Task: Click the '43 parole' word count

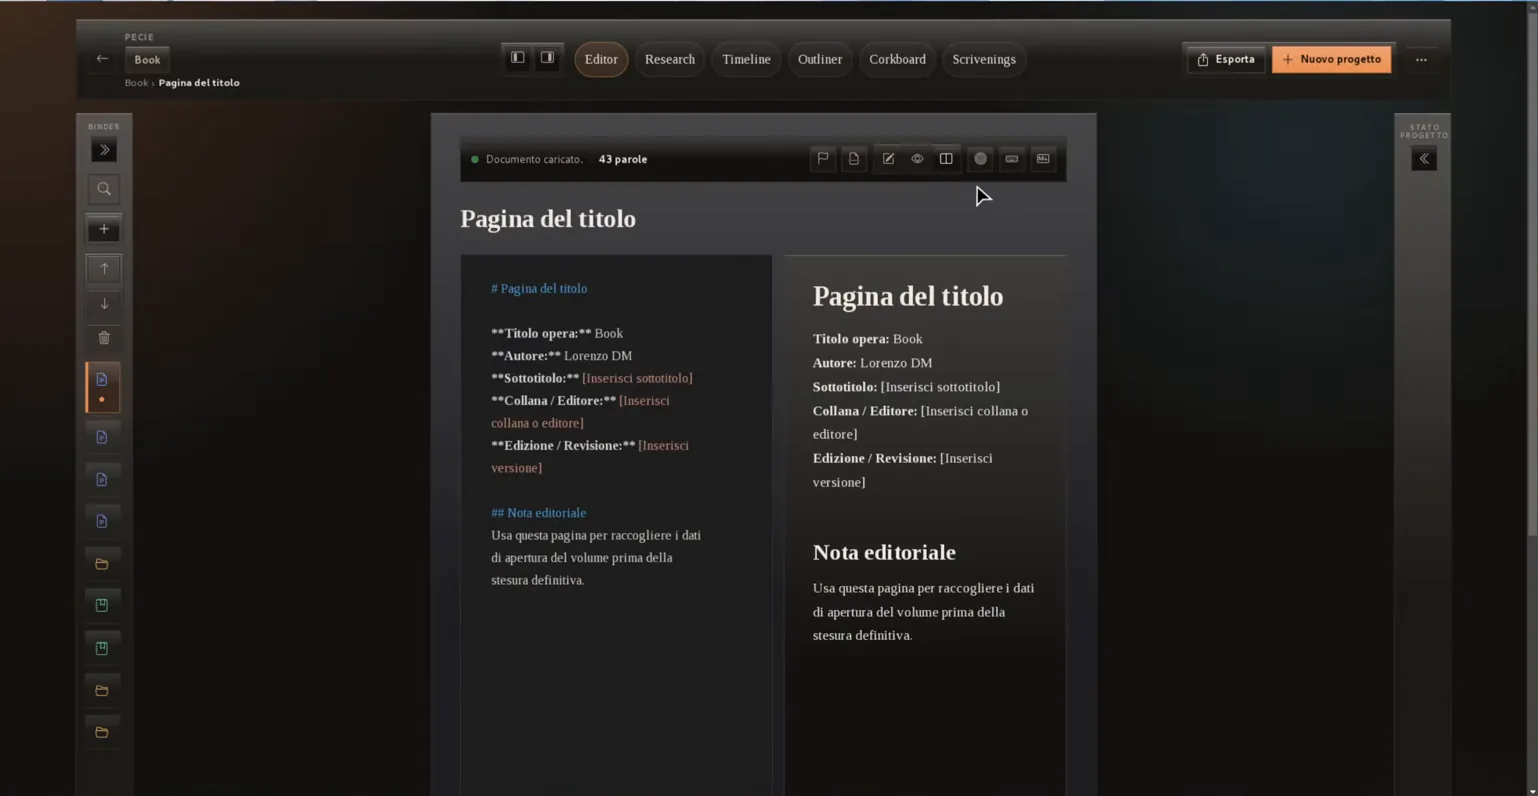Action: click(623, 159)
